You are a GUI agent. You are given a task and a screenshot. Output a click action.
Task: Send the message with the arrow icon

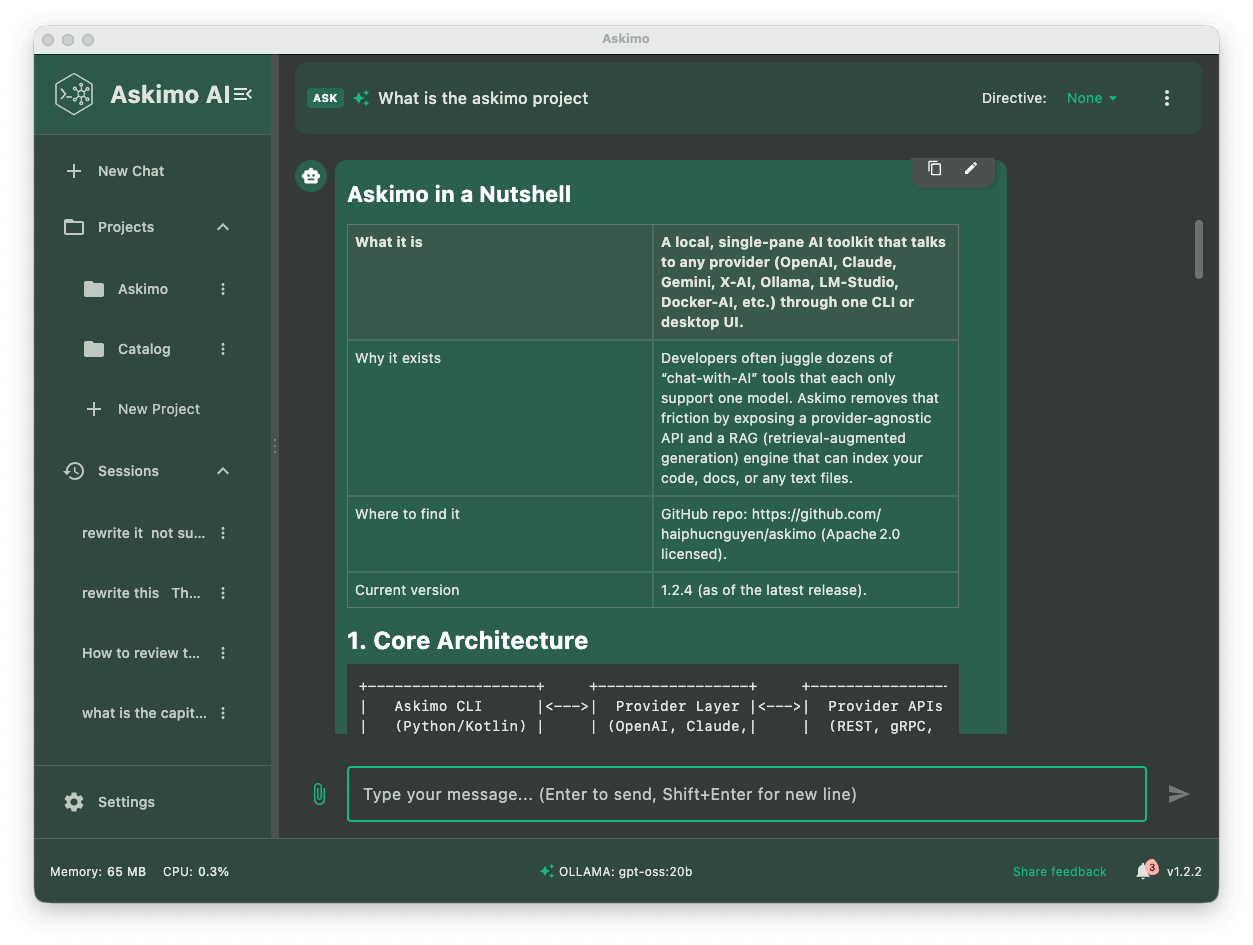click(1178, 793)
